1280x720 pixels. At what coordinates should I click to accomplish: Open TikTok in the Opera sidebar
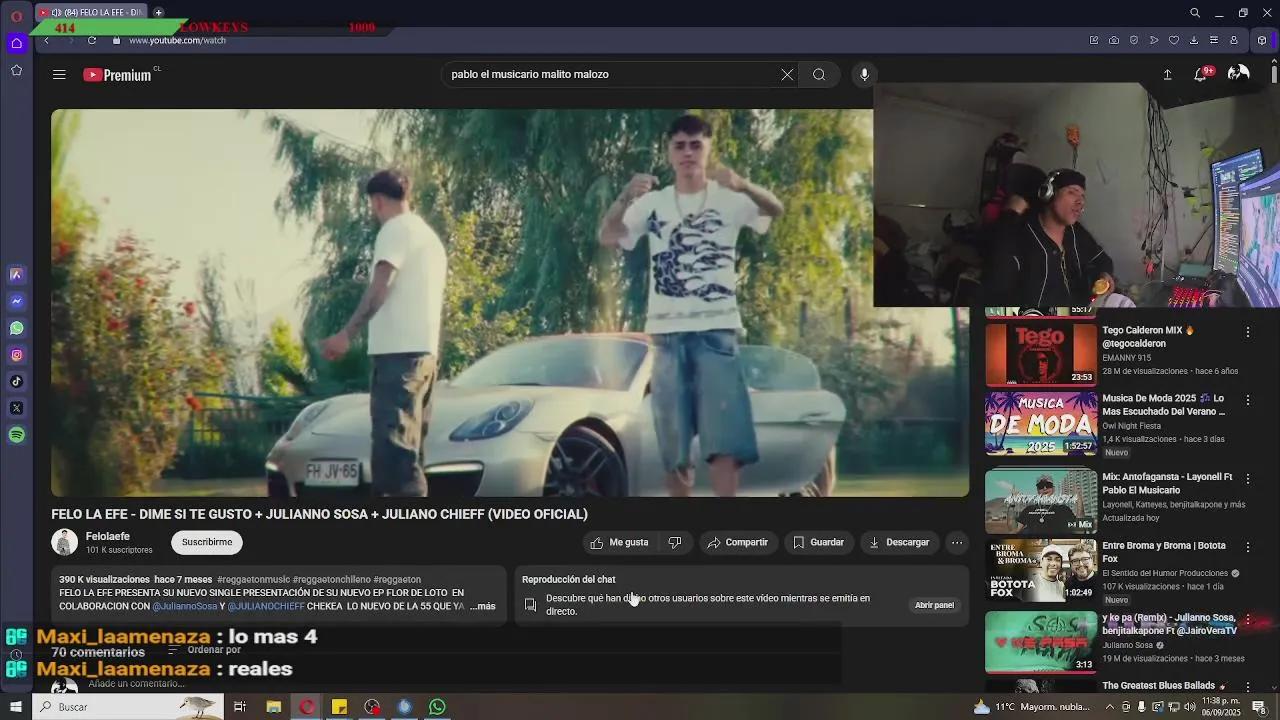(x=16, y=381)
